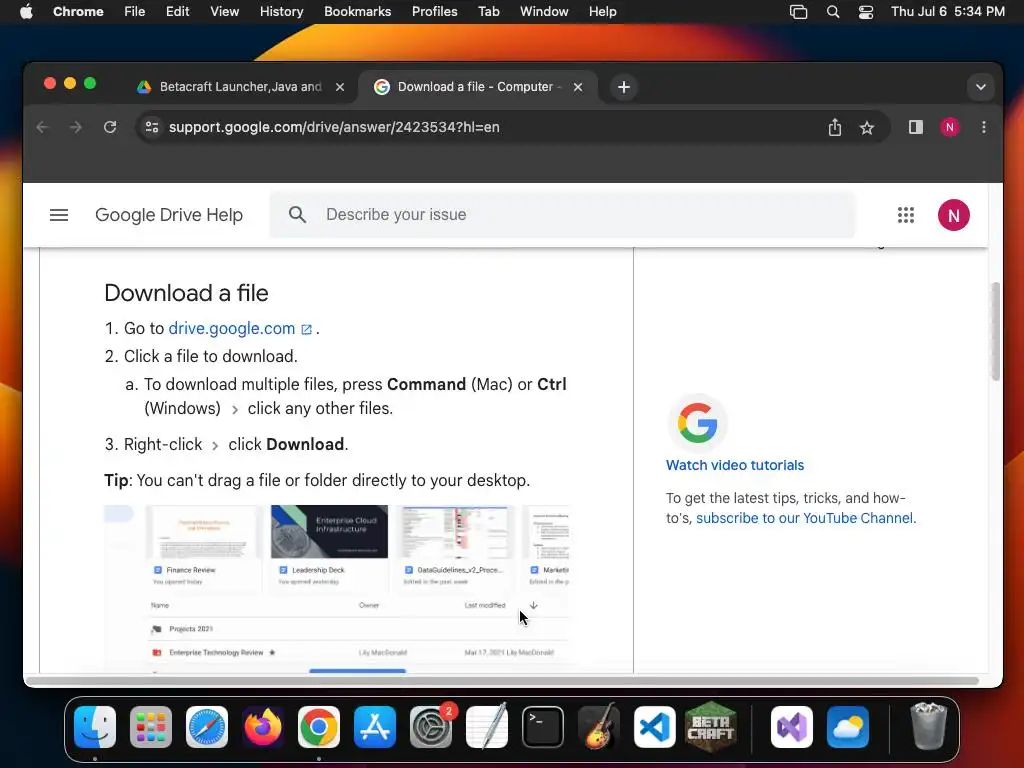Viewport: 1024px width, 768px height.
Task: Open Chrome side panel
Action: pyautogui.click(x=916, y=127)
